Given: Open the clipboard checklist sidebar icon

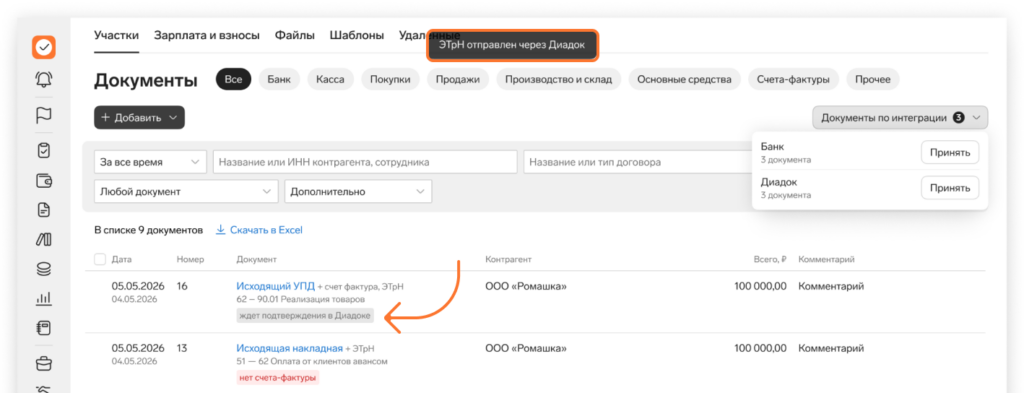Looking at the screenshot, I should pyautogui.click(x=44, y=150).
